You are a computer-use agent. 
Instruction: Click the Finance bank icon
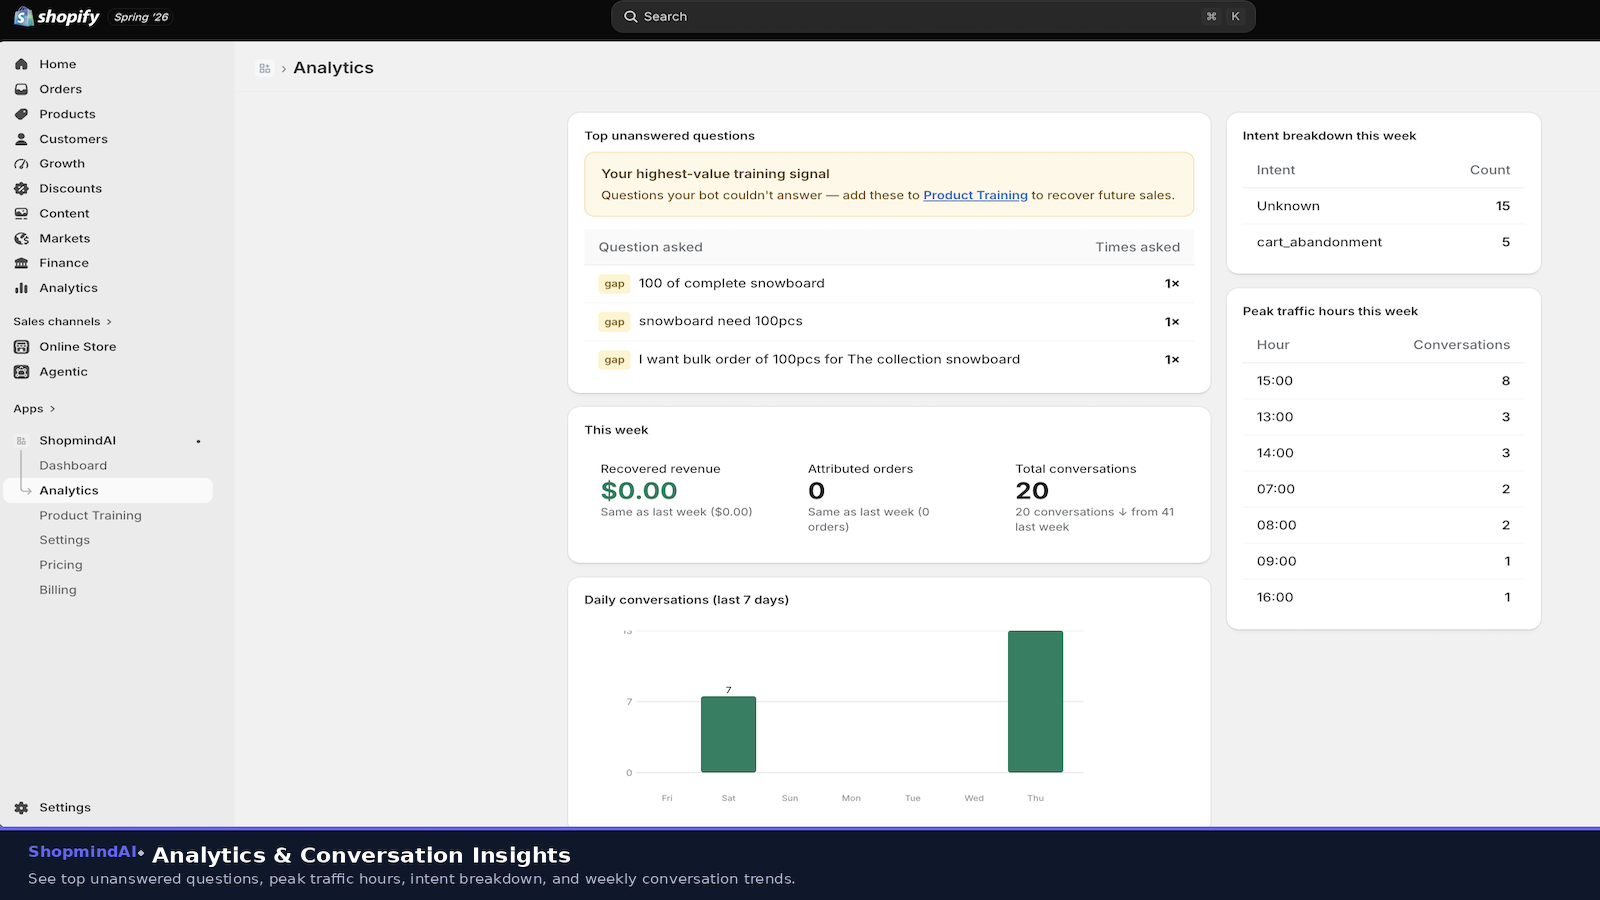tap(21, 263)
